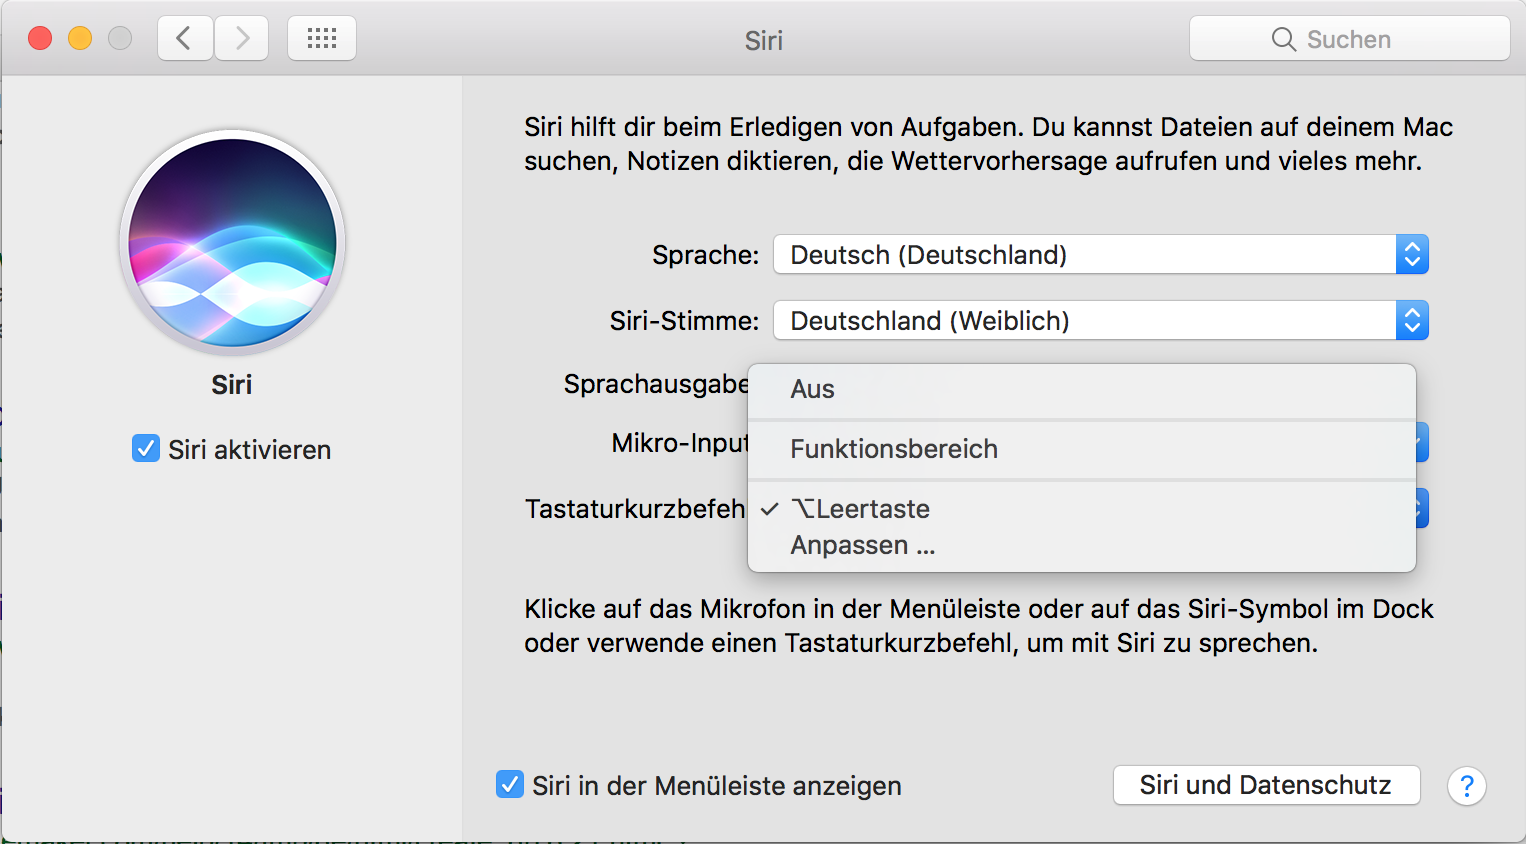Go forward with the right chevron button

[242, 39]
